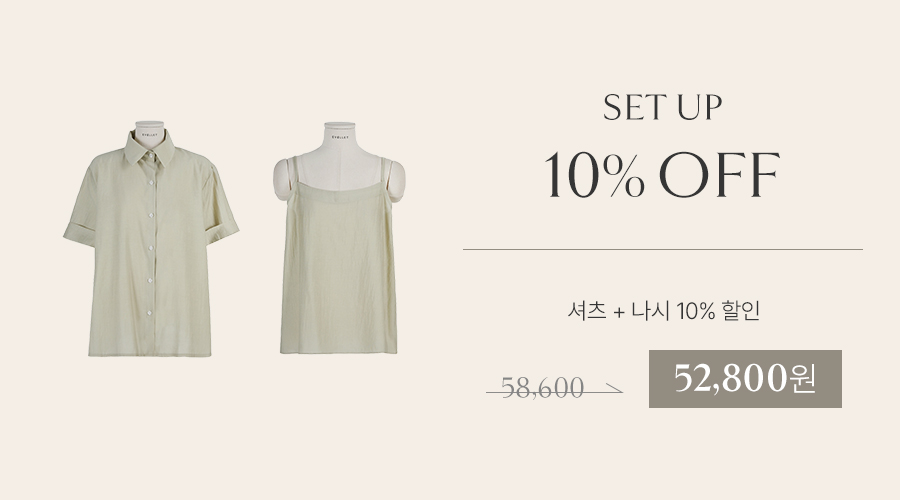Click the arrow after the original price
Image resolution: width=900 pixels, height=500 pixels.
pyautogui.click(x=612, y=390)
